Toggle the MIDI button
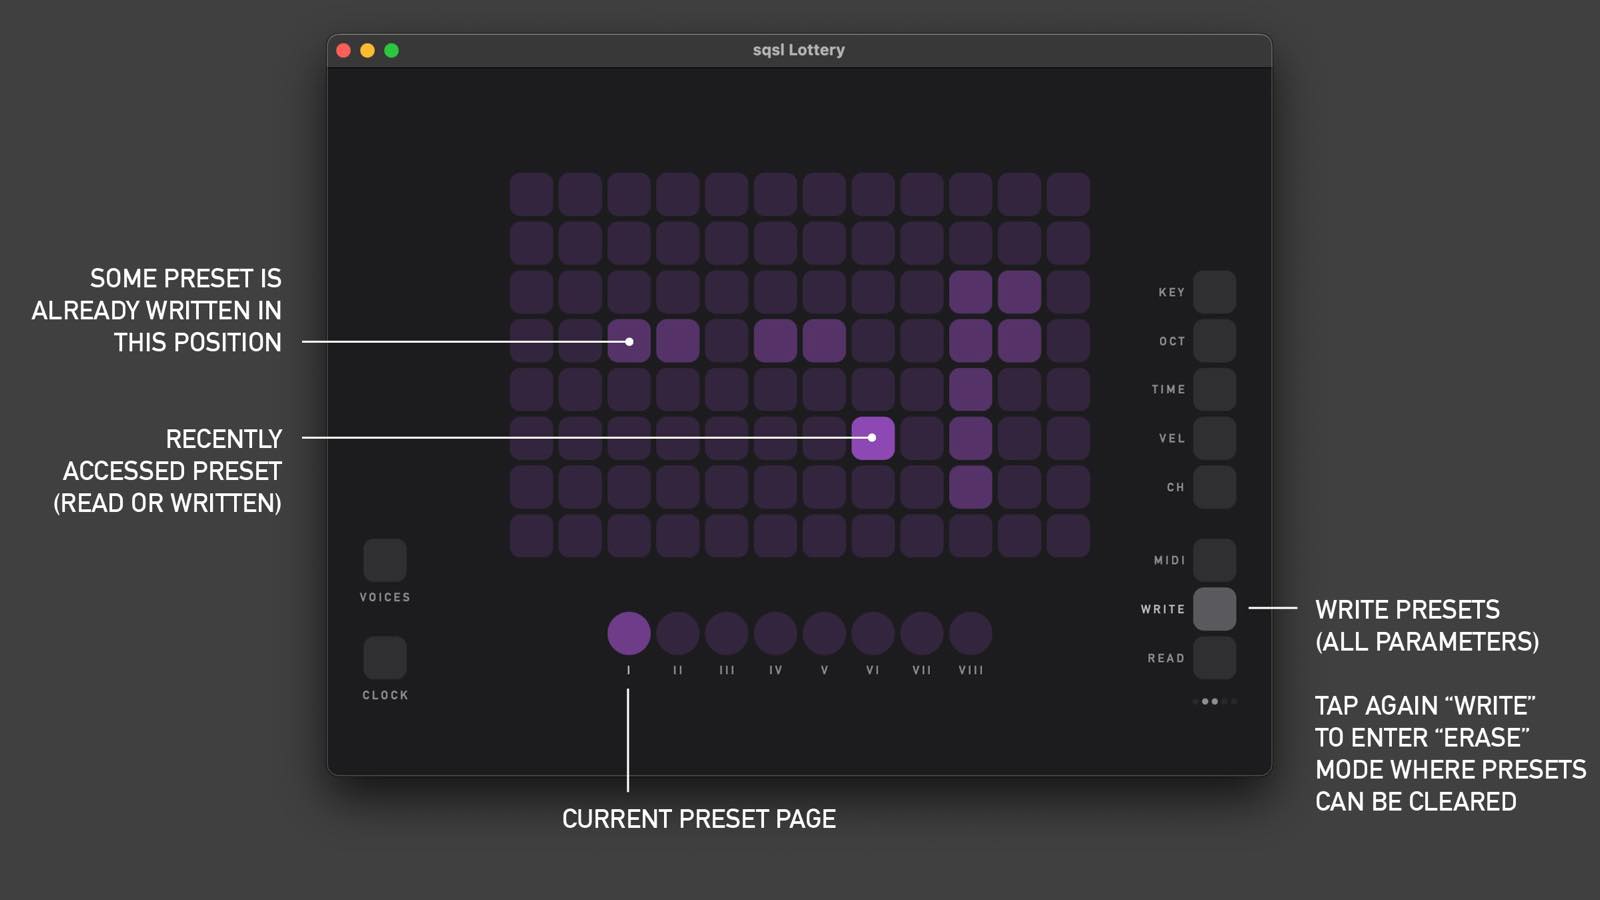Image resolution: width=1600 pixels, height=900 pixels. tap(1214, 560)
